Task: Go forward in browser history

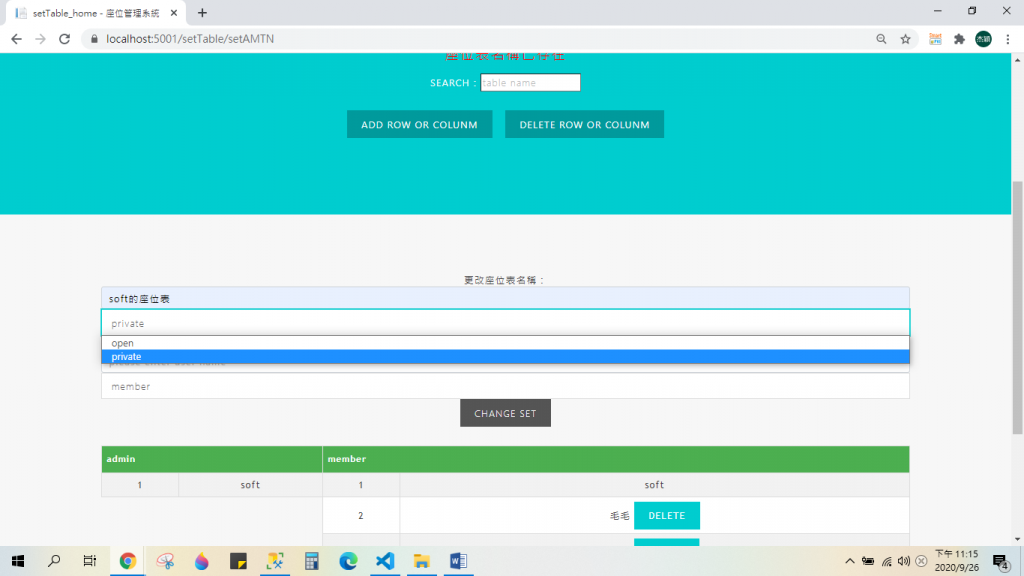Action: click(x=40, y=39)
